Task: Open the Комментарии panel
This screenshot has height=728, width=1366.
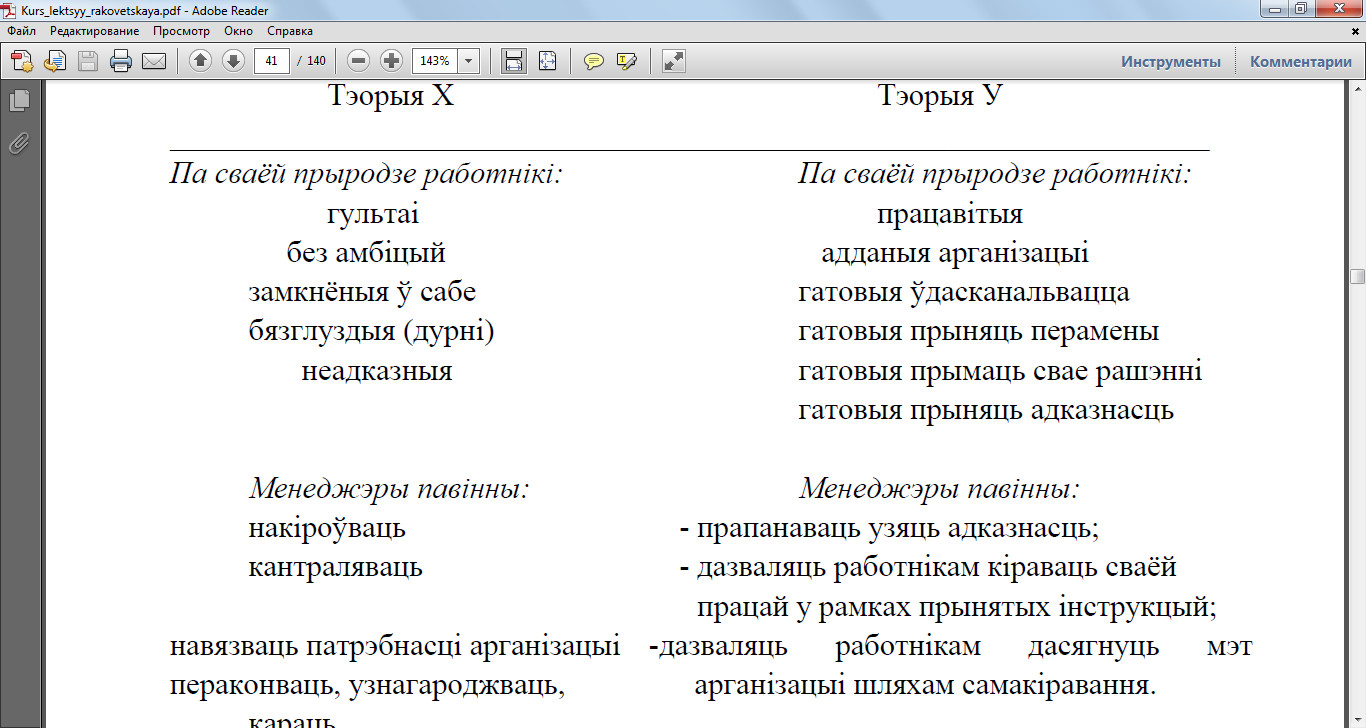Action: 1301,61
